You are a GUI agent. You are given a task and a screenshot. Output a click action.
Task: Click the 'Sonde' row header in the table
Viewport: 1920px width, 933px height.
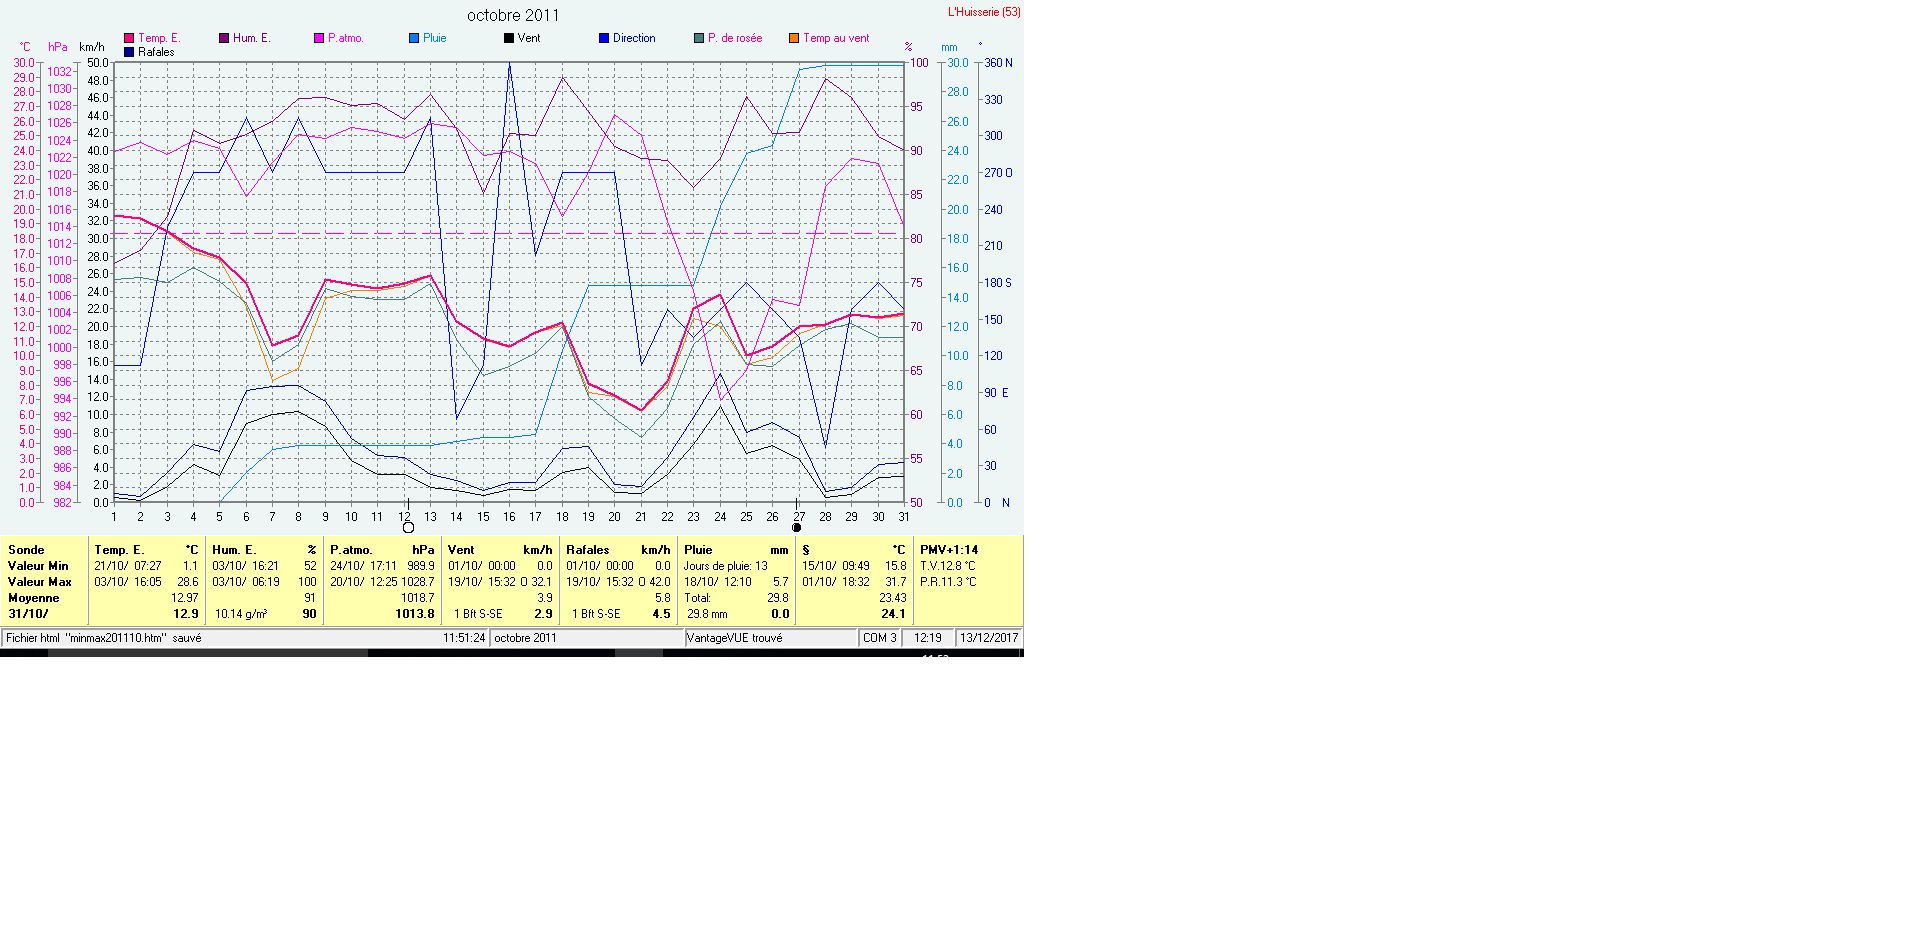coord(26,550)
